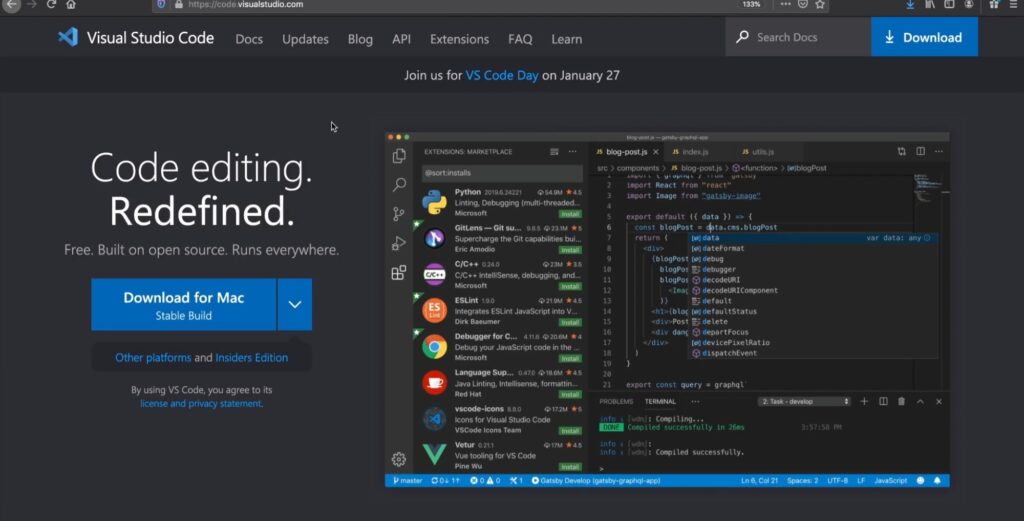The height and width of the screenshot is (521, 1024).
Task: Click the @sort:installs extension search box
Action: [x=502, y=173]
